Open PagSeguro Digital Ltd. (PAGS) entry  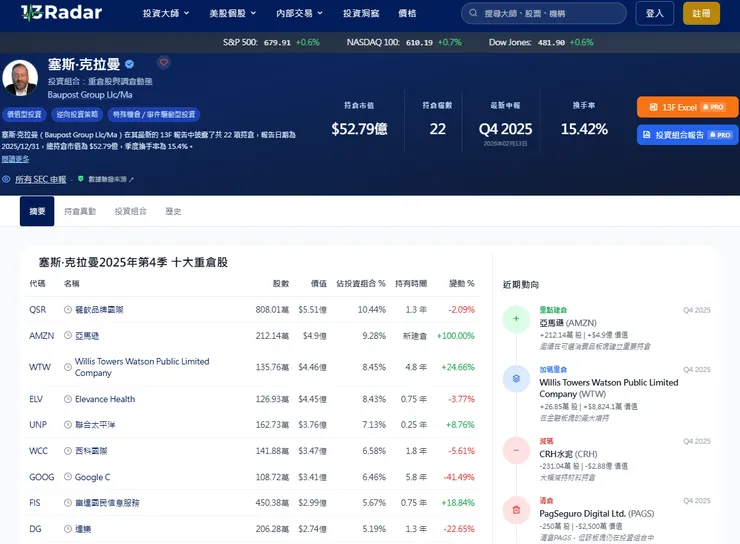(597, 513)
